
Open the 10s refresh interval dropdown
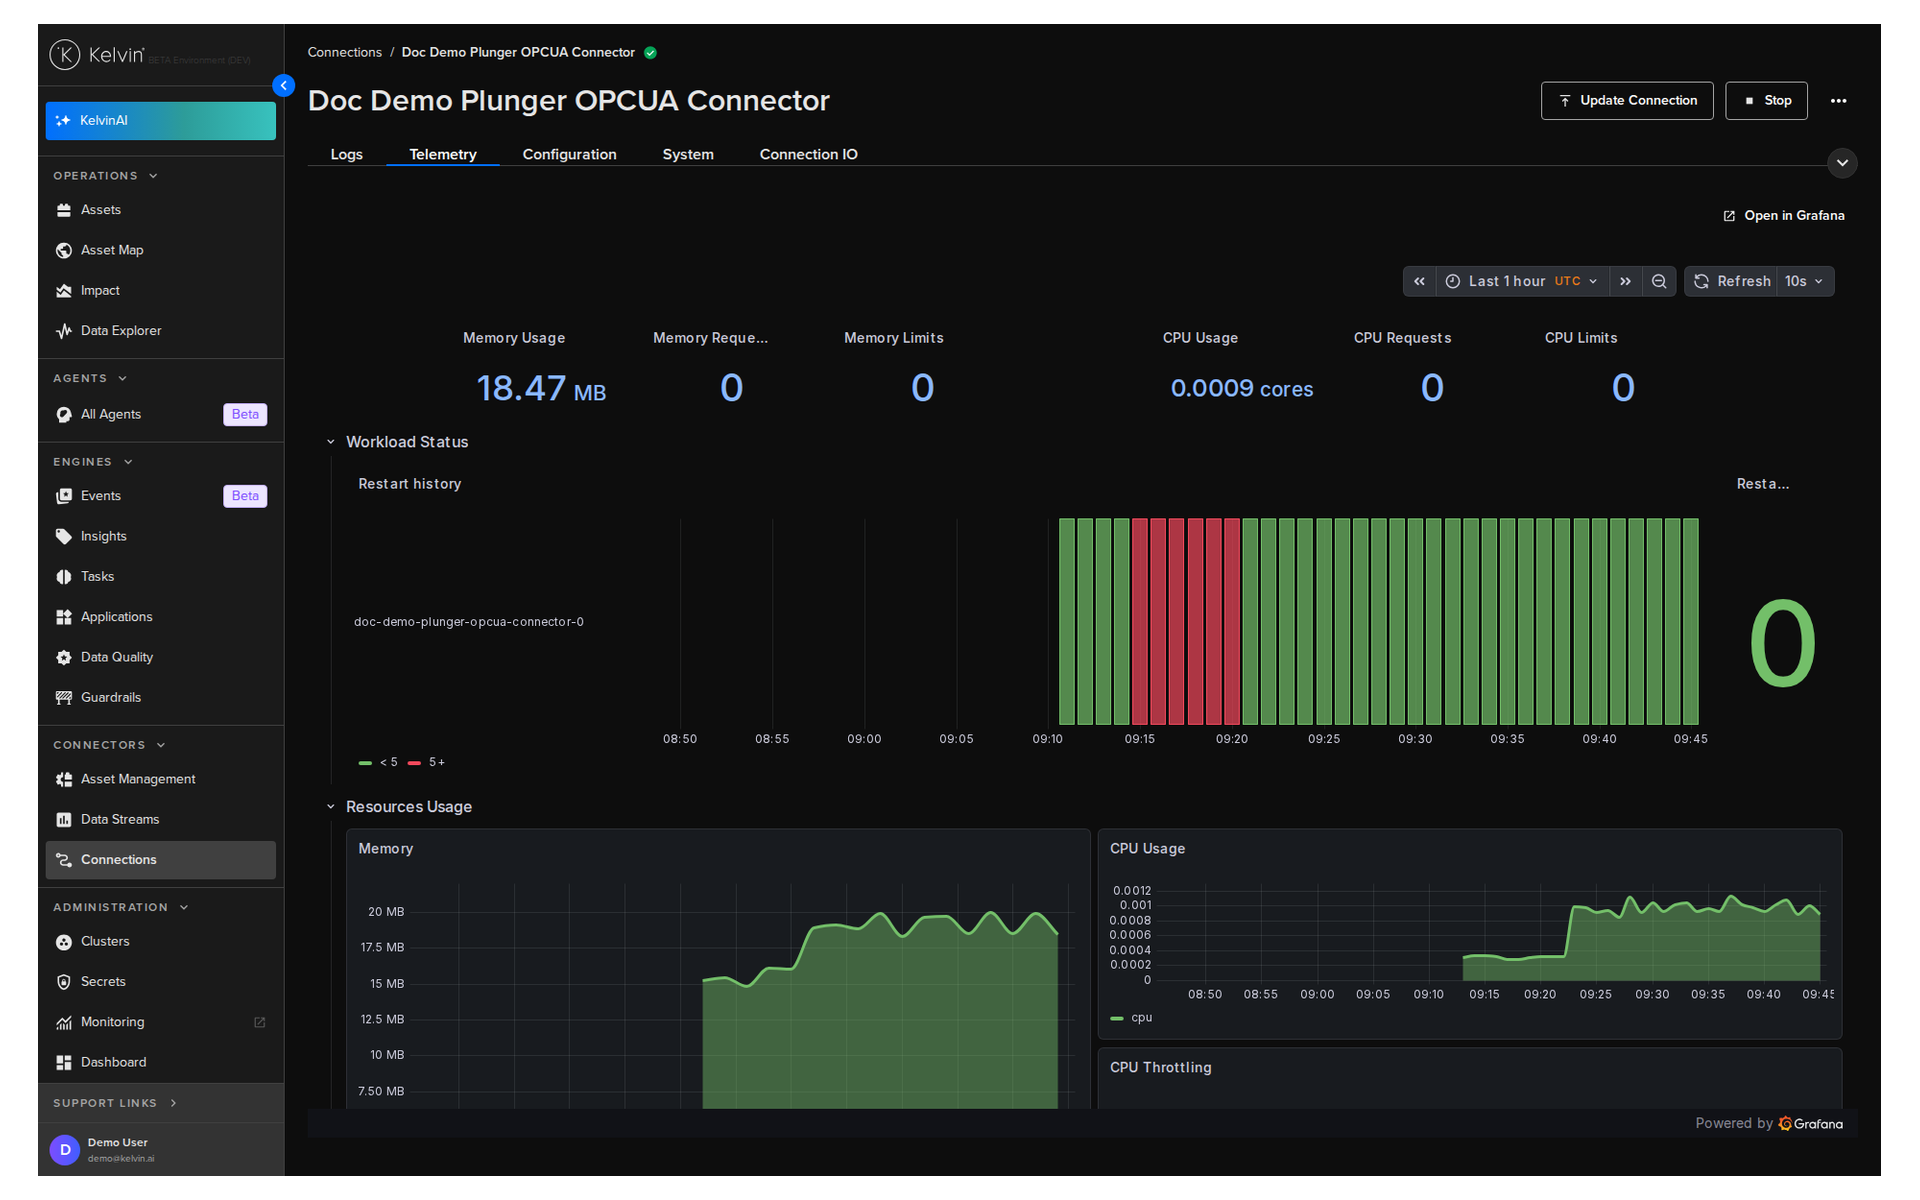point(1805,282)
